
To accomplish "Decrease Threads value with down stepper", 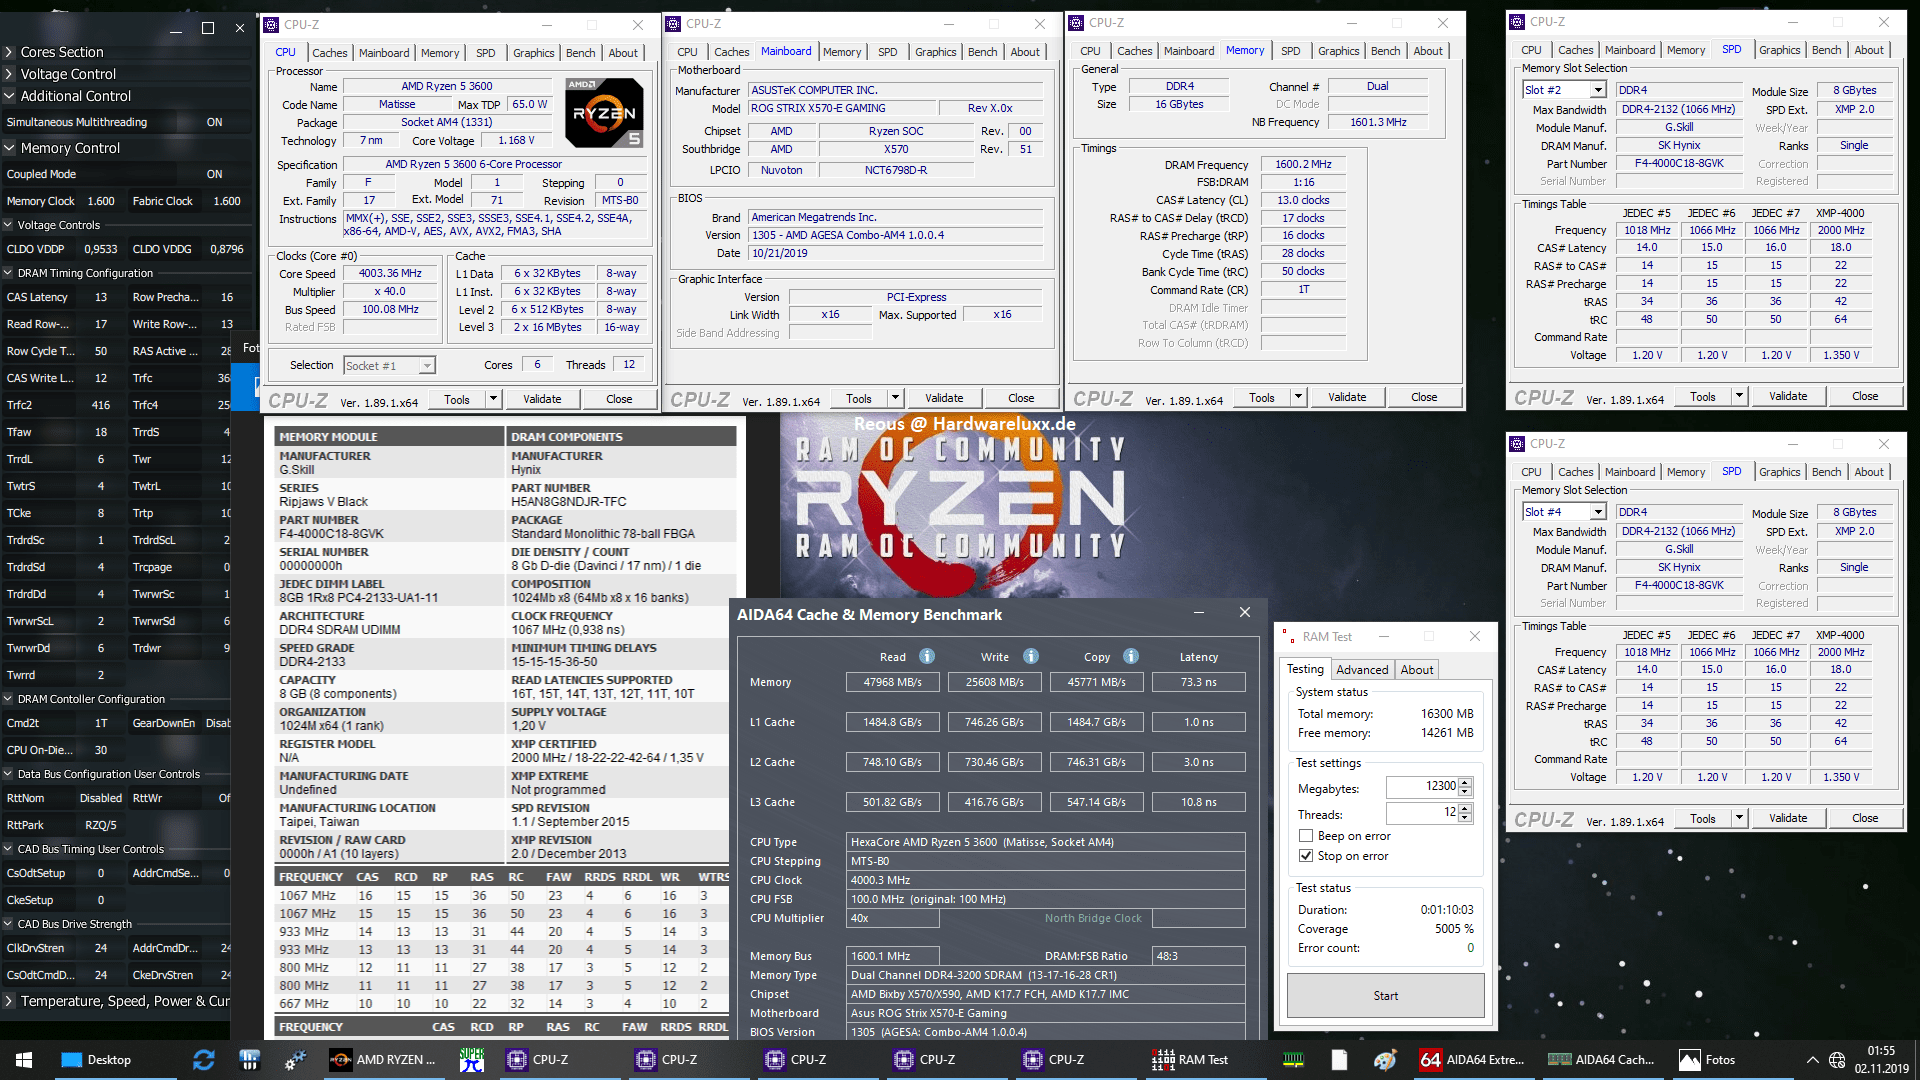I will pyautogui.click(x=1465, y=818).
